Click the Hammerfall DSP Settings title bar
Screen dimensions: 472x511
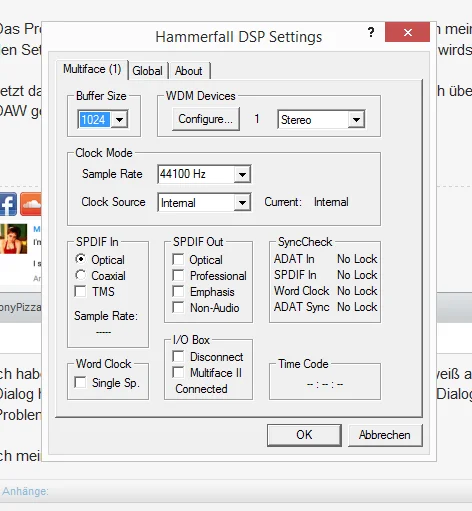pos(239,37)
